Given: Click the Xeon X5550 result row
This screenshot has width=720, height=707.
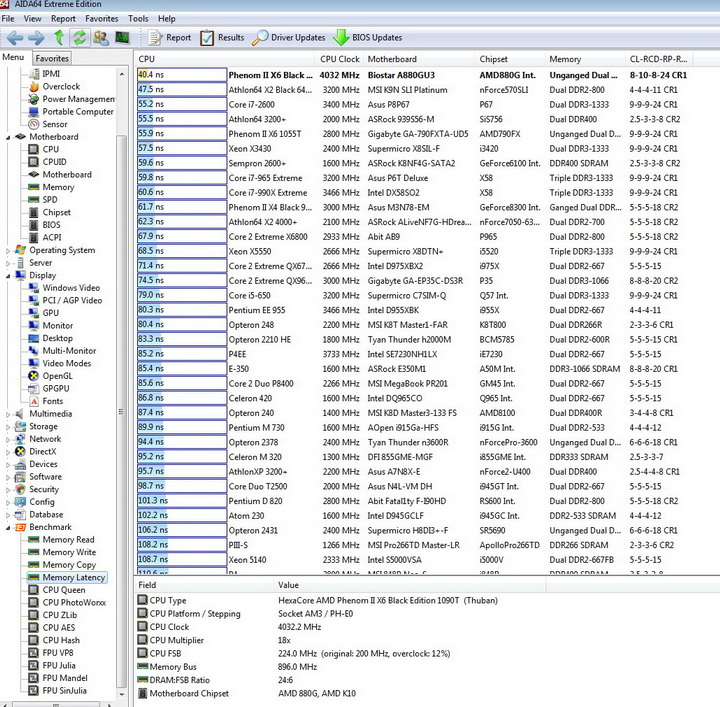Looking at the screenshot, I should pyautogui.click(x=415, y=251).
